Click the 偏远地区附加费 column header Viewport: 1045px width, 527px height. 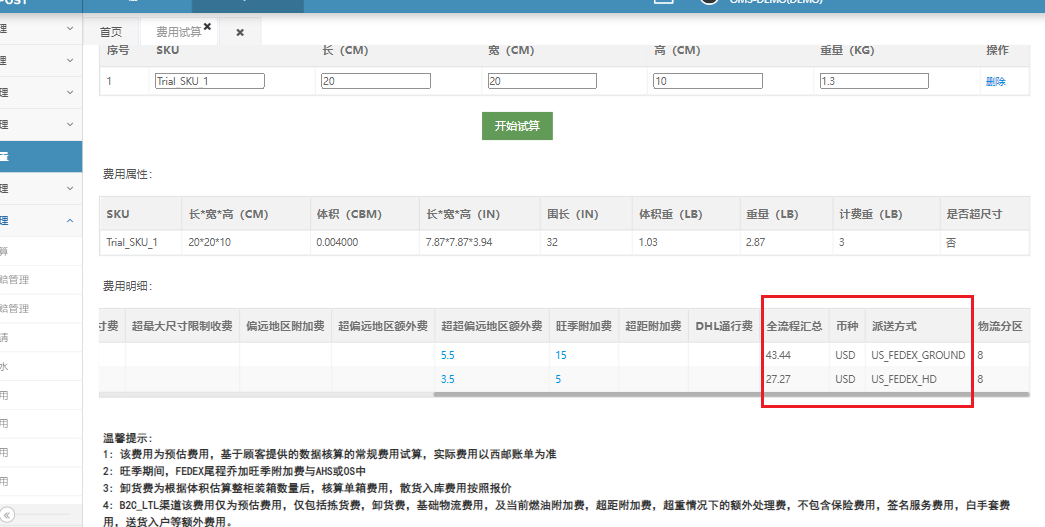(x=285, y=326)
